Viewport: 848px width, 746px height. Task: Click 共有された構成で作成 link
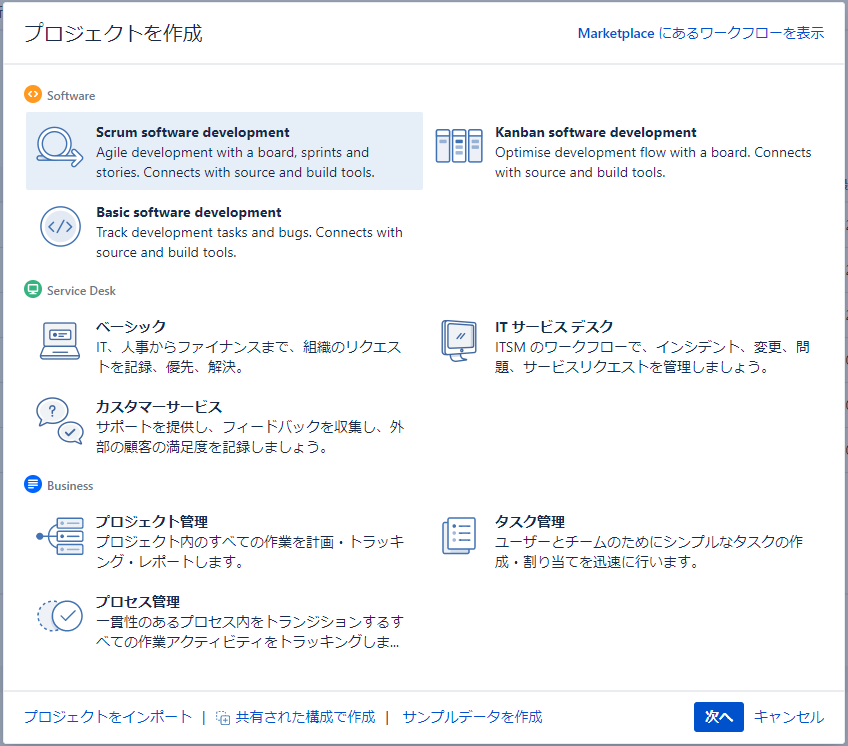[305, 717]
